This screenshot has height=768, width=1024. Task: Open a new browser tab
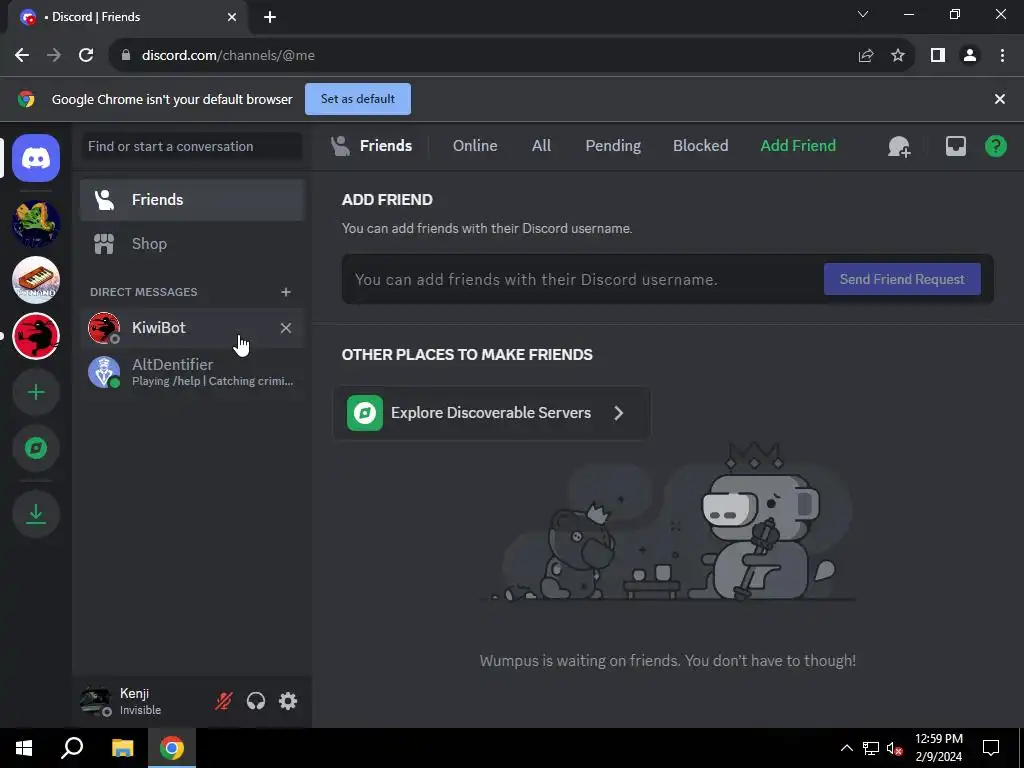click(270, 17)
